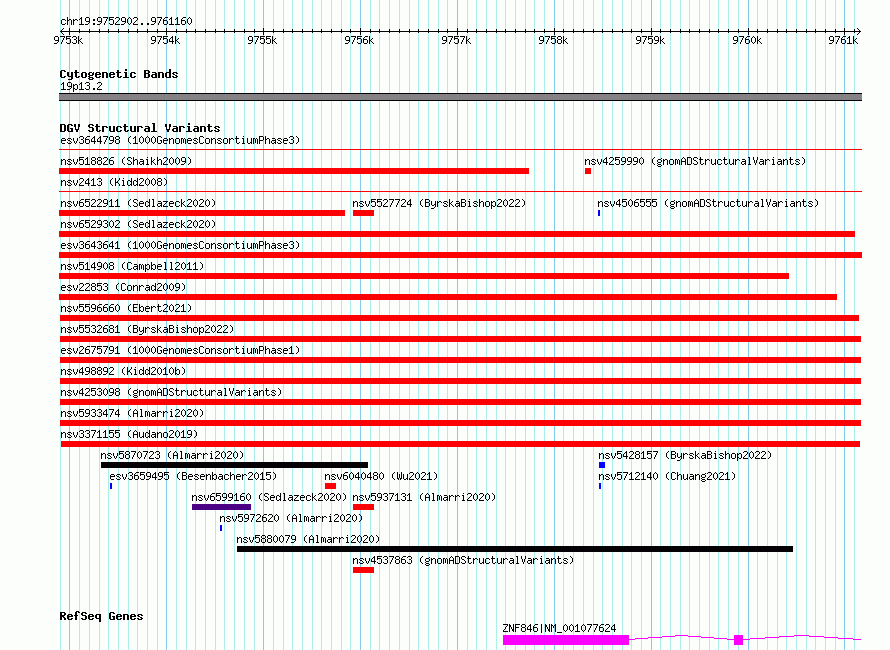This screenshot has width=890, height=650.
Task: Click the red bar under nsv5937131
Action: (363, 507)
